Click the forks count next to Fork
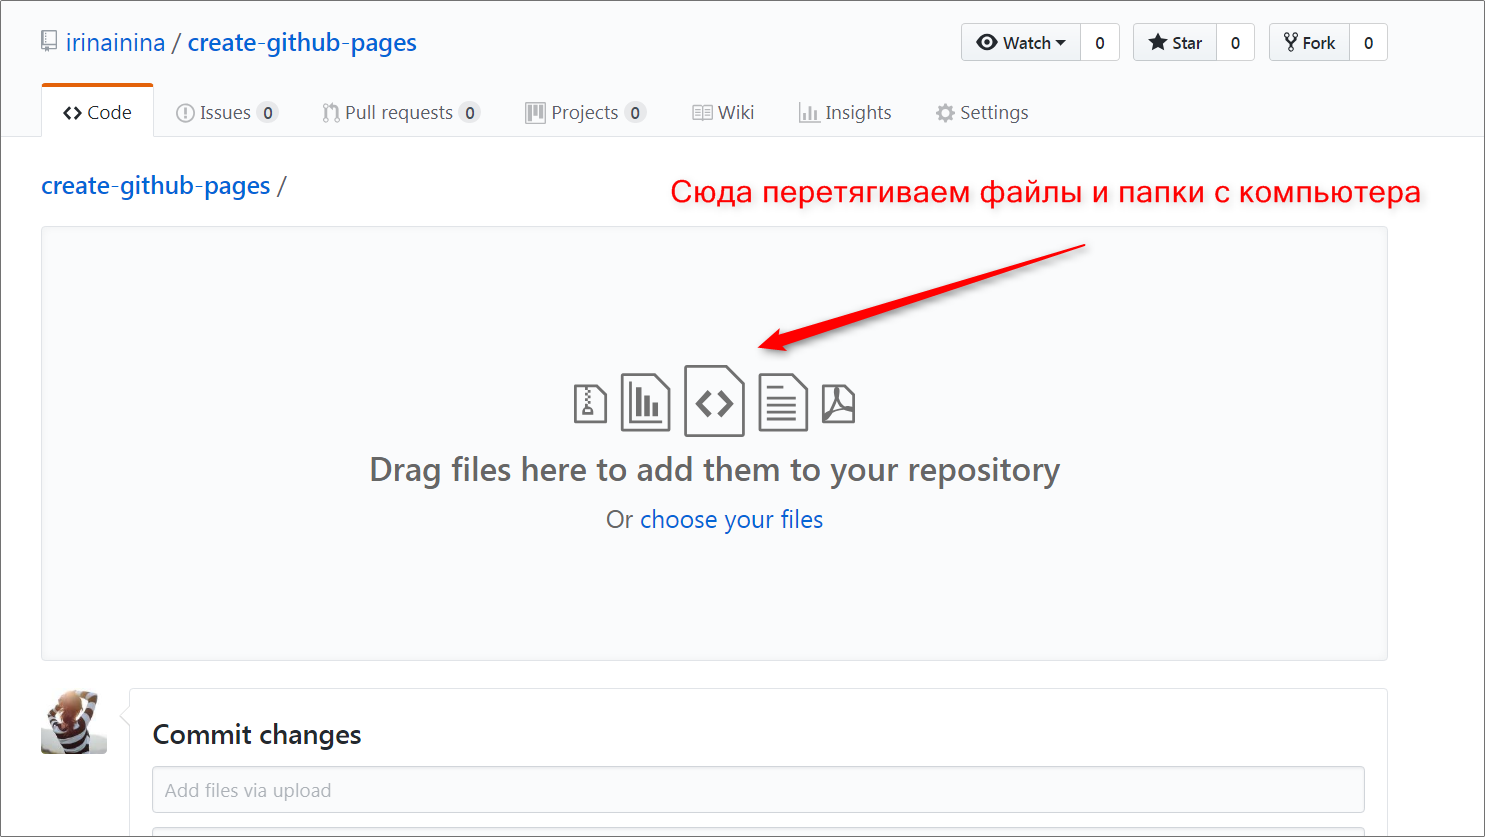 pos(1368,42)
